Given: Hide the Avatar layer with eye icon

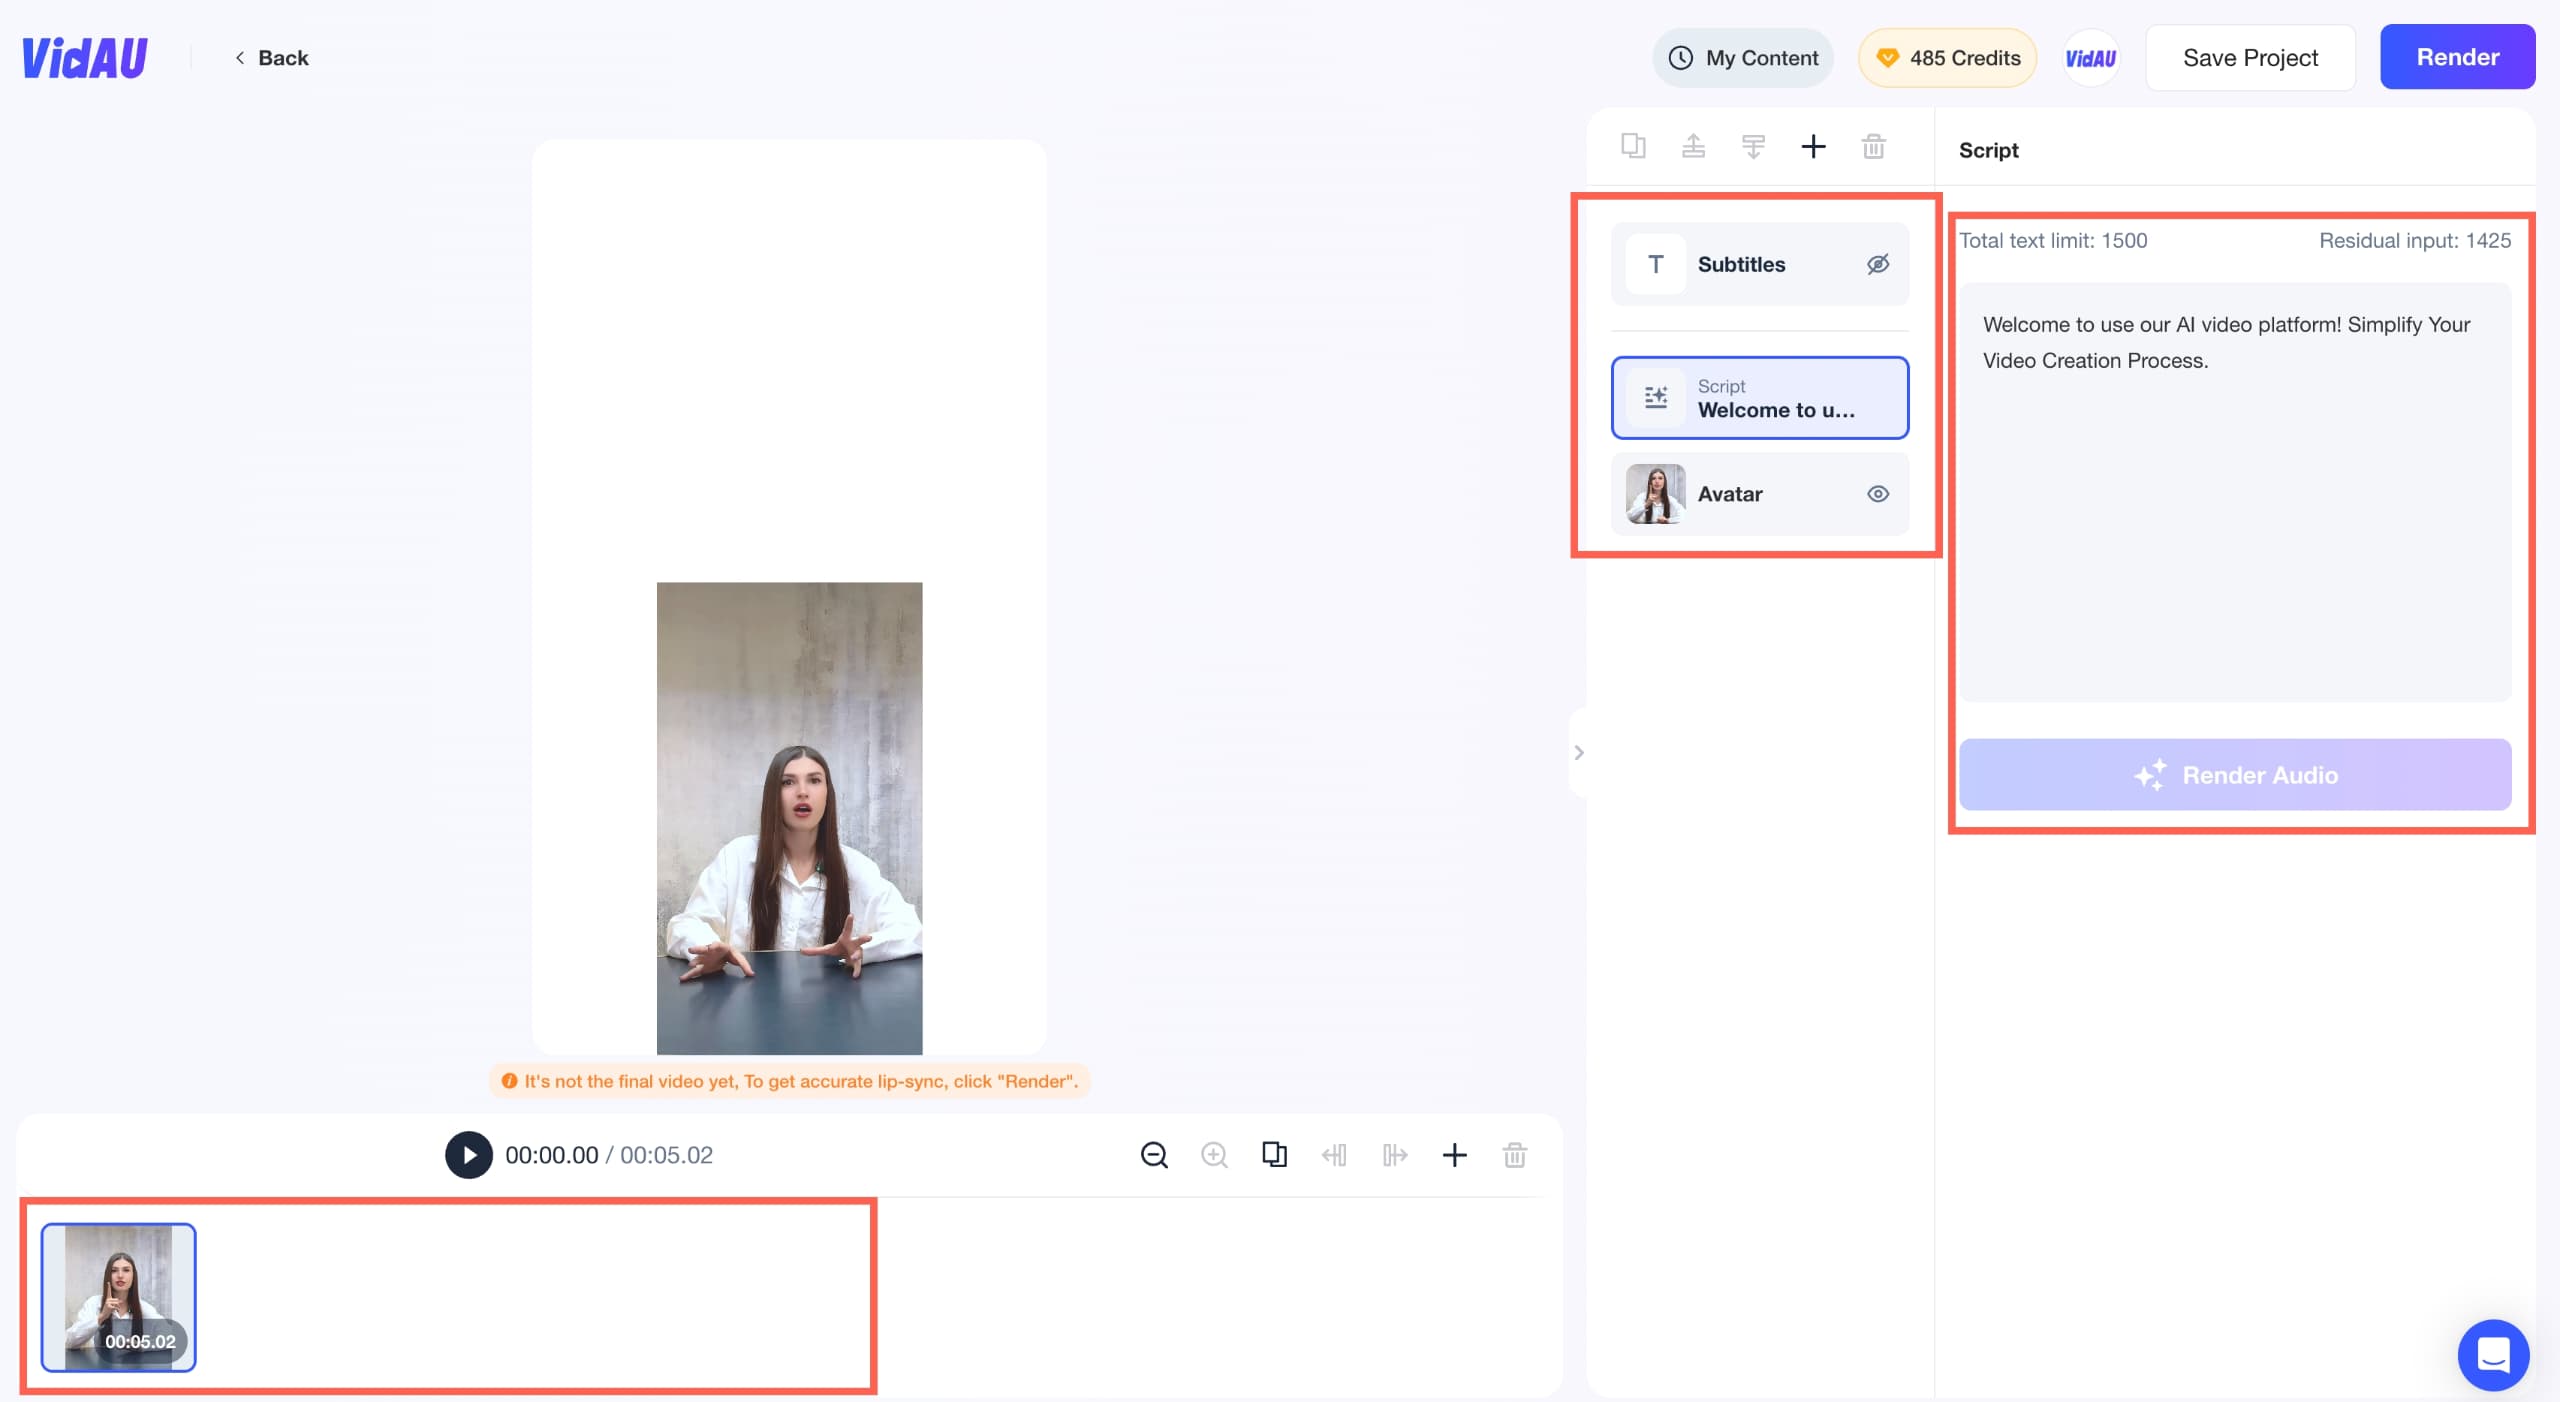Looking at the screenshot, I should click(1878, 494).
